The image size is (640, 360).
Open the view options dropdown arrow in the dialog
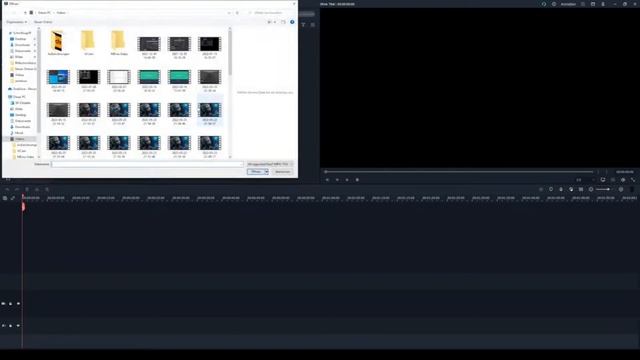pos(275,22)
